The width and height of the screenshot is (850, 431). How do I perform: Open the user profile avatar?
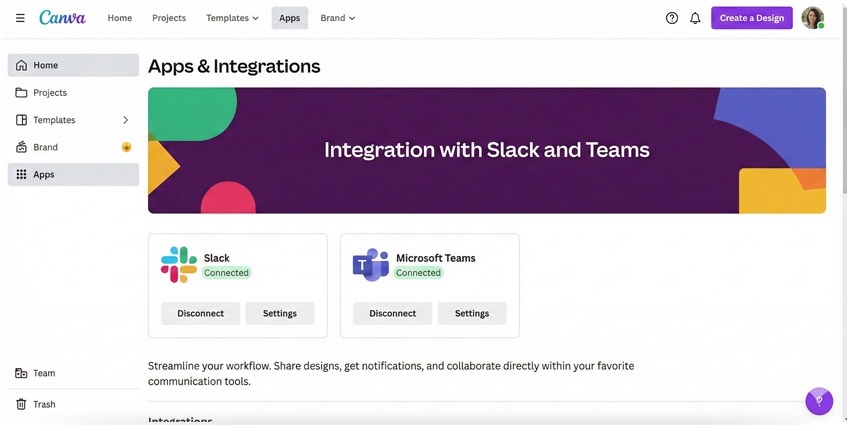point(813,18)
